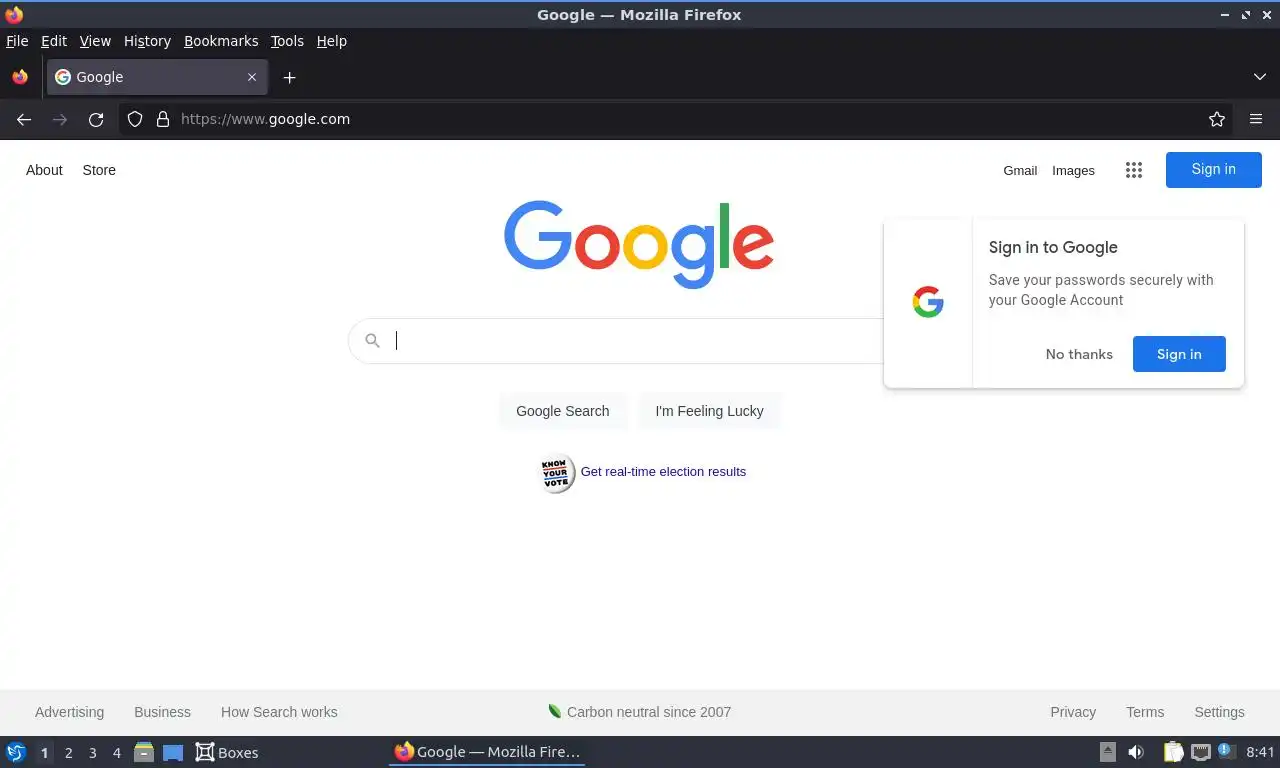Click the blue Sign in header button

(1213, 170)
